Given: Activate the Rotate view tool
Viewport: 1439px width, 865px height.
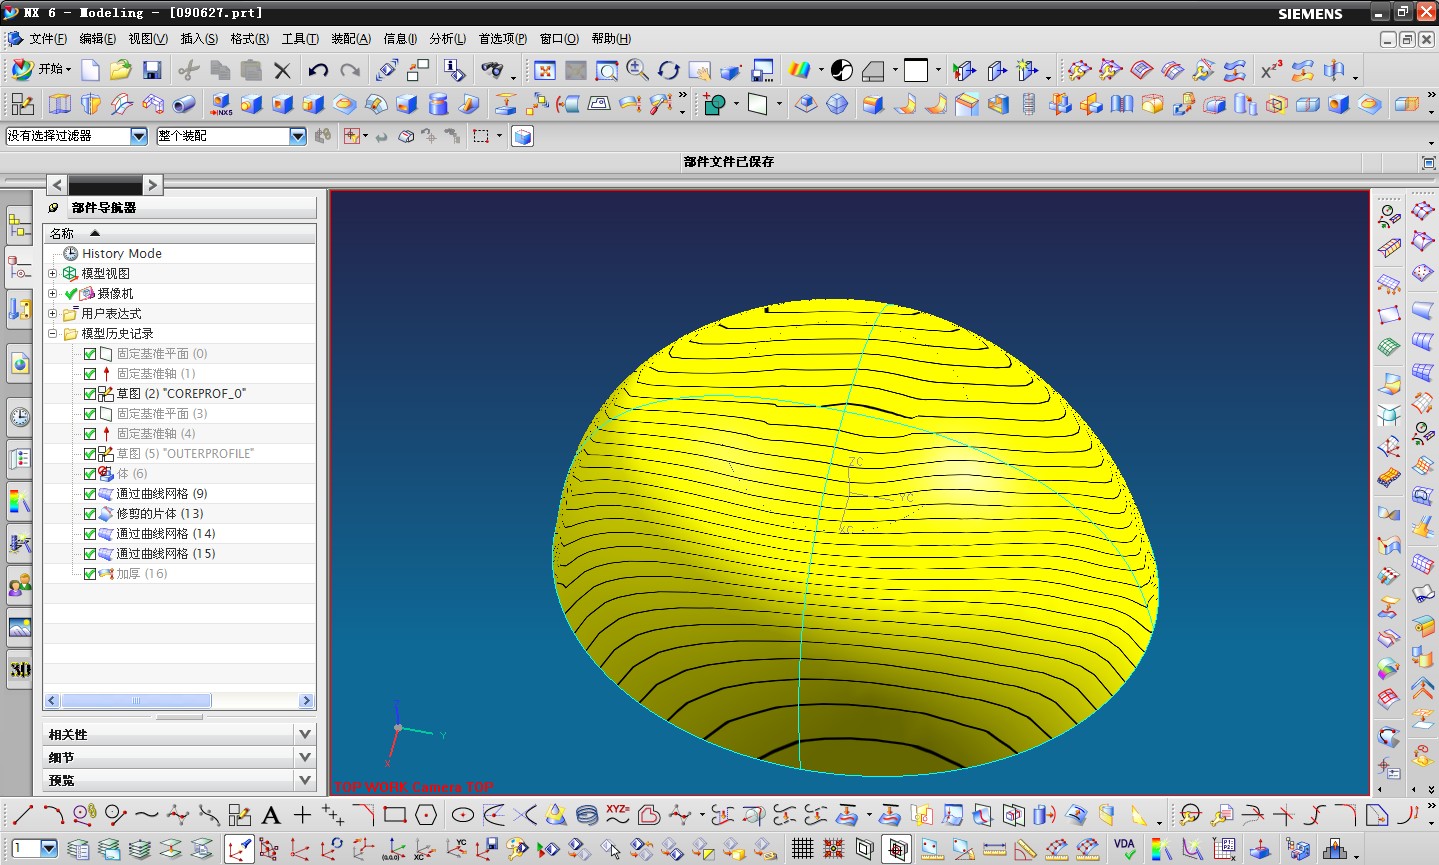Looking at the screenshot, I should [x=668, y=70].
